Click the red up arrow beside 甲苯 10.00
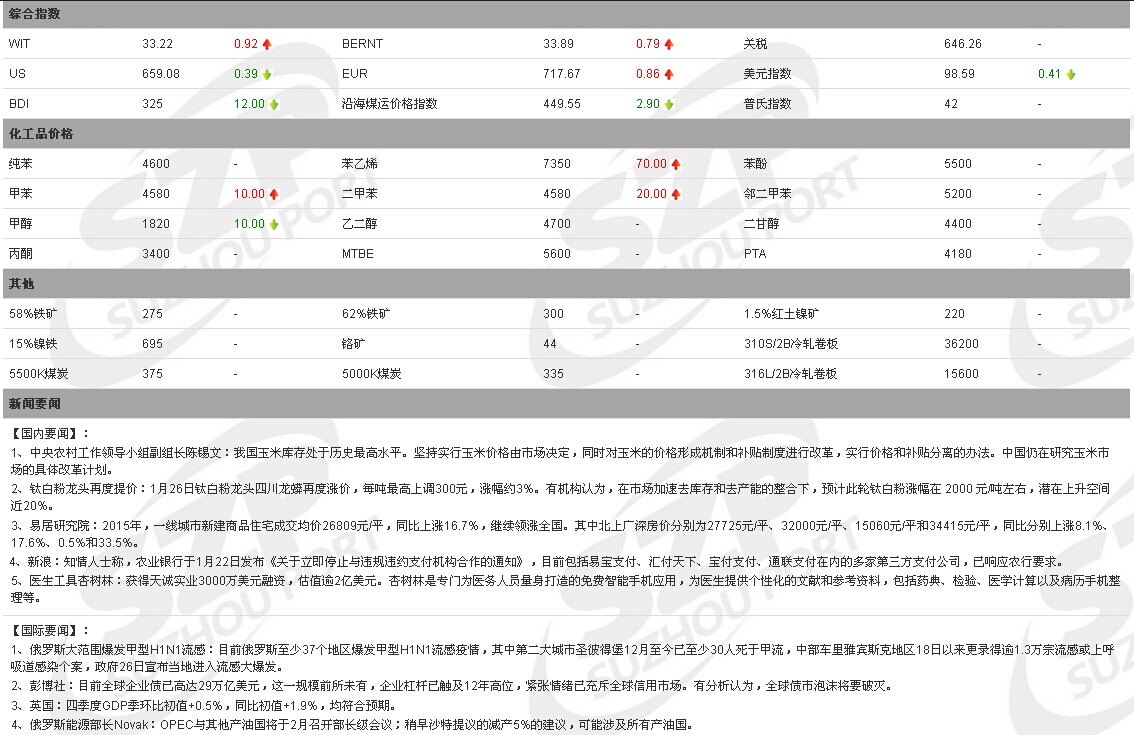1134x735 pixels. click(x=274, y=194)
